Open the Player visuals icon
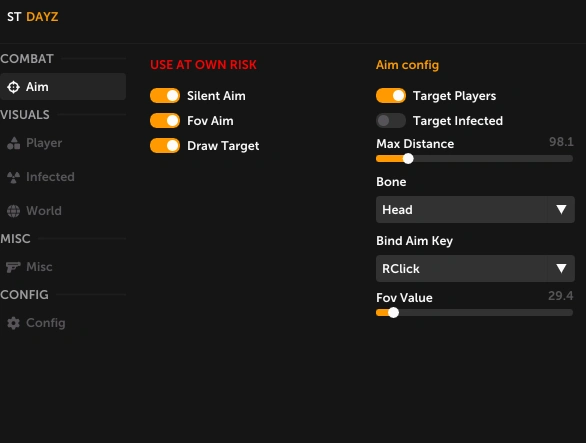 tap(13, 143)
